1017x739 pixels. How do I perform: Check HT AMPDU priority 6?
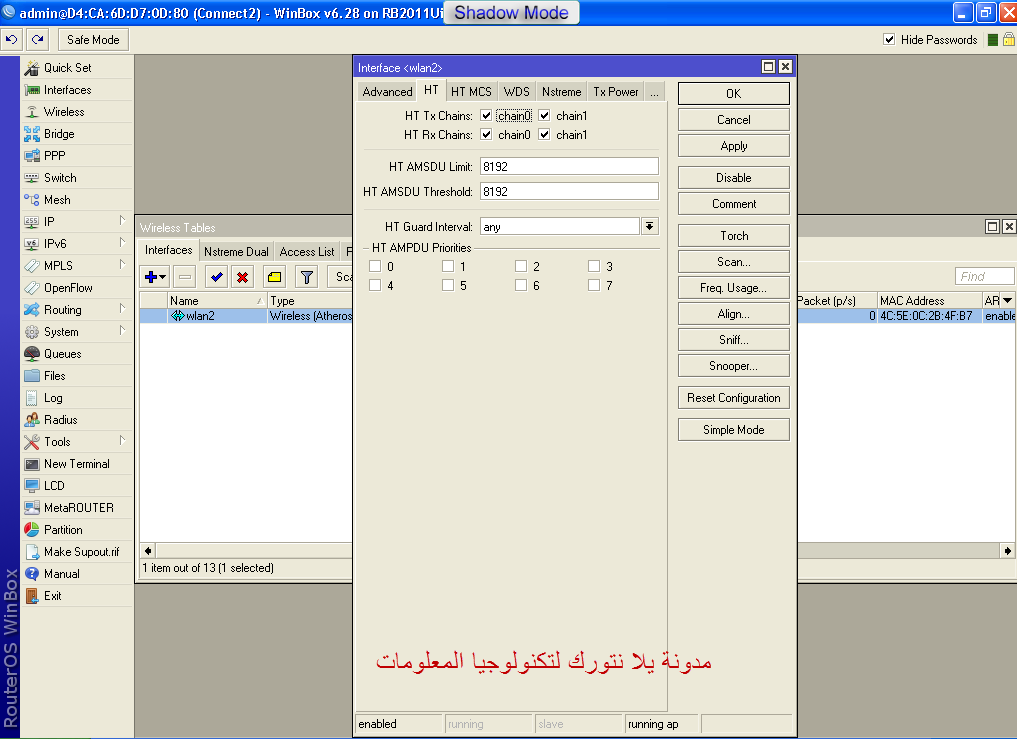tap(521, 285)
